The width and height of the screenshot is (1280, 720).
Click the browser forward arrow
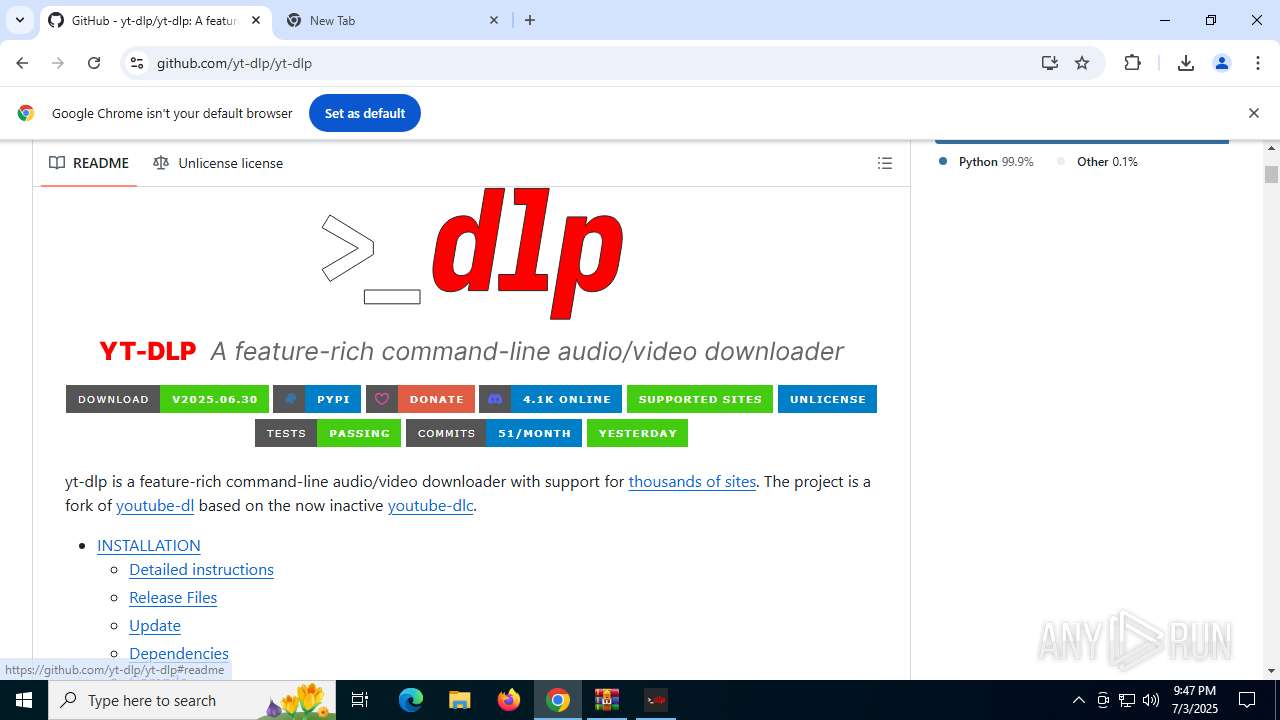[x=58, y=63]
